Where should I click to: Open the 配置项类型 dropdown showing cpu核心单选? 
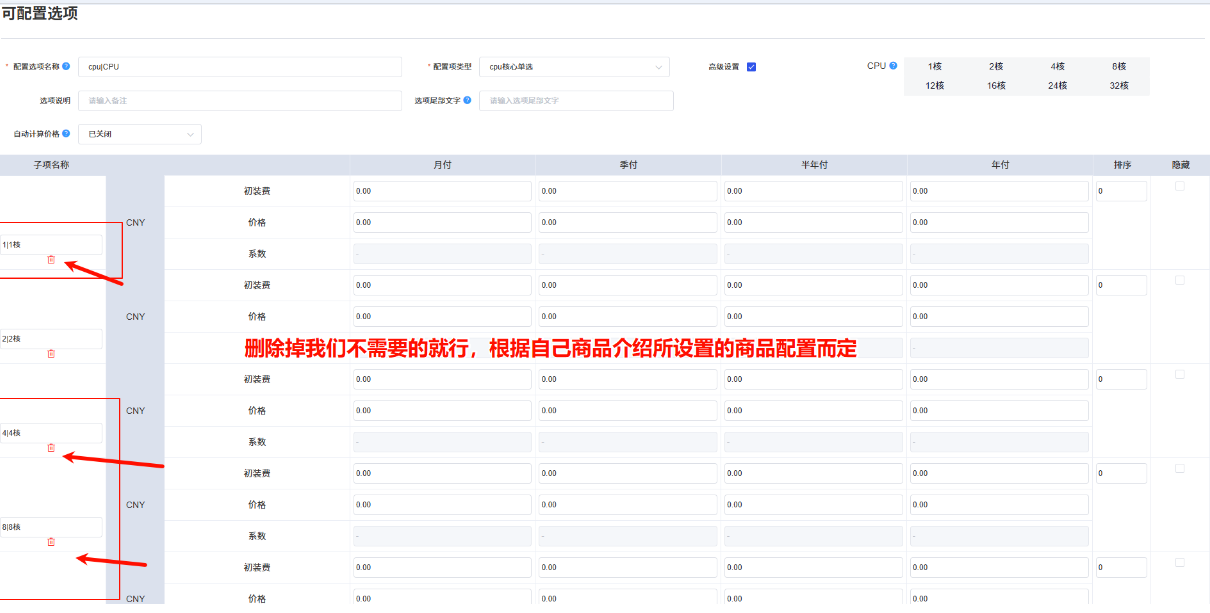click(x=575, y=67)
